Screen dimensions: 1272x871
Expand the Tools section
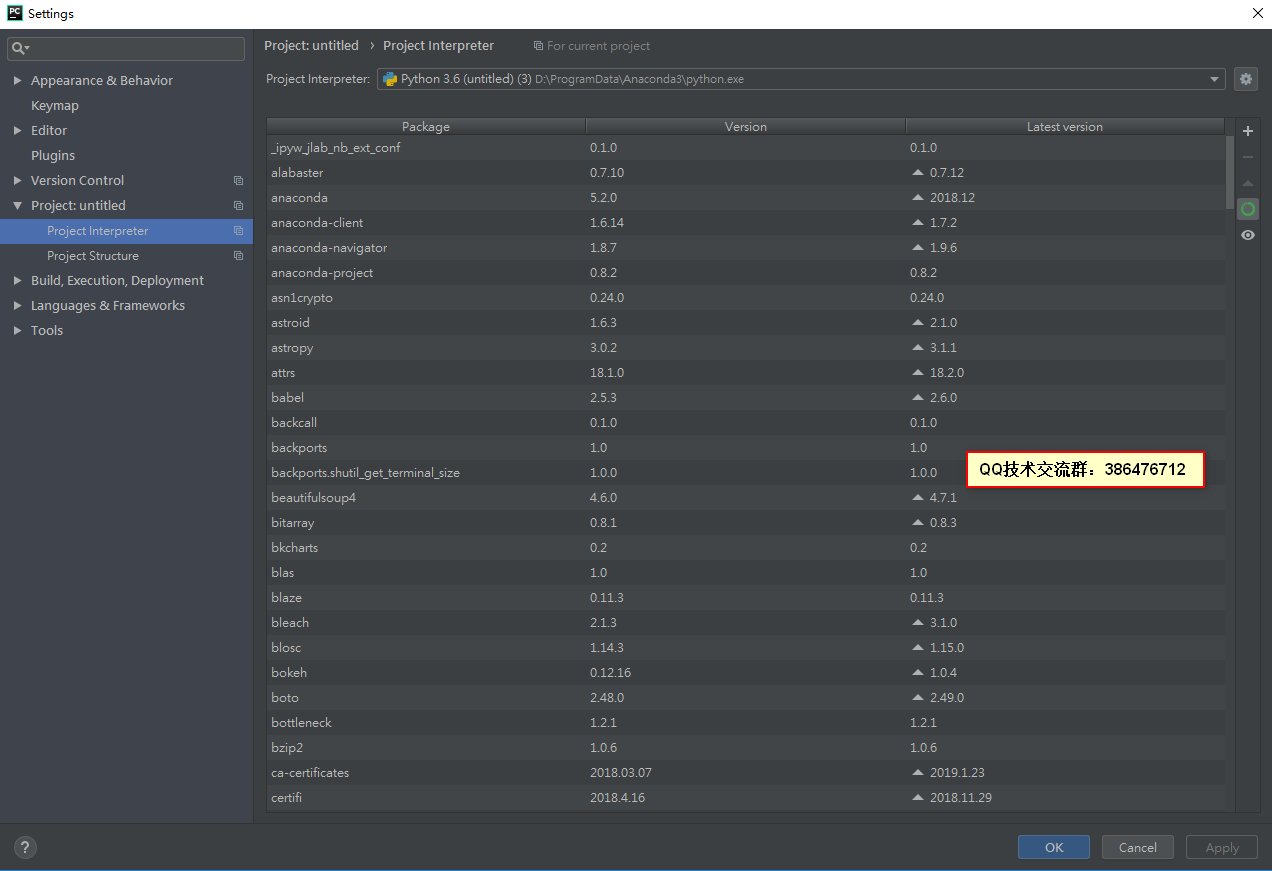pos(18,331)
